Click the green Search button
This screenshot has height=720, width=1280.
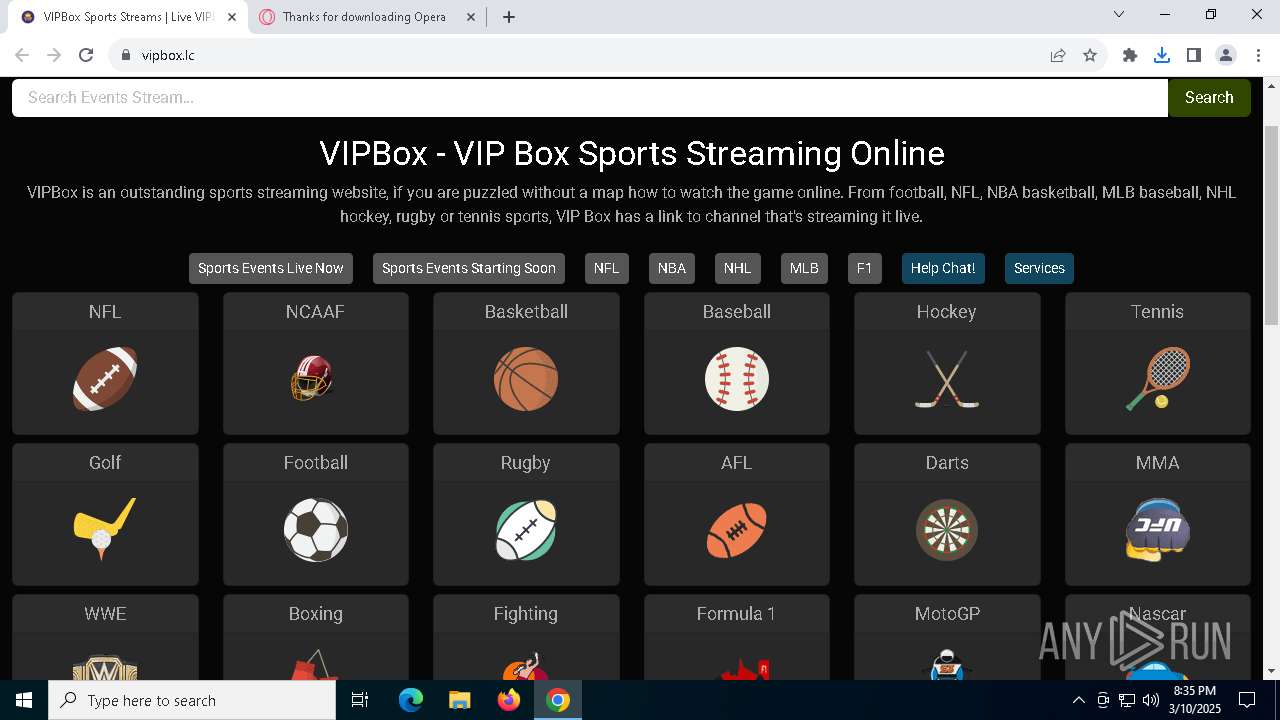click(x=1209, y=97)
